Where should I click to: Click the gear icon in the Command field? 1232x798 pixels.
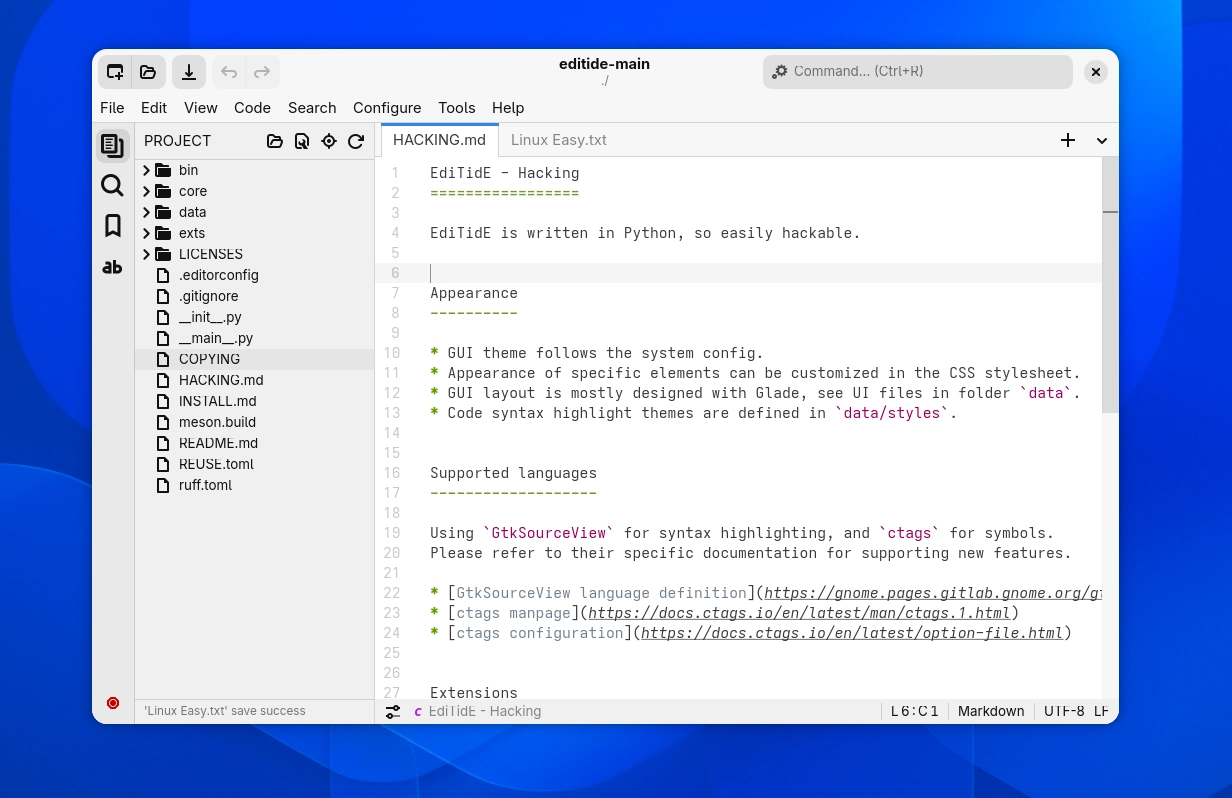click(780, 72)
